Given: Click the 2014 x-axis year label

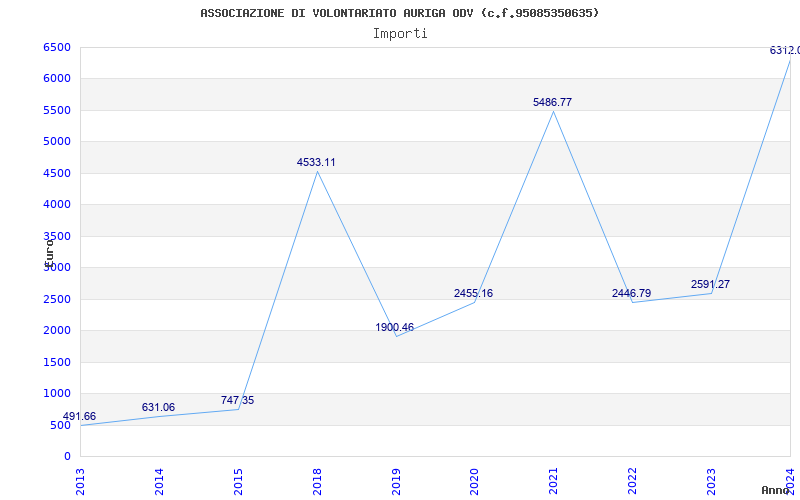Looking at the screenshot, I should coord(159,482).
